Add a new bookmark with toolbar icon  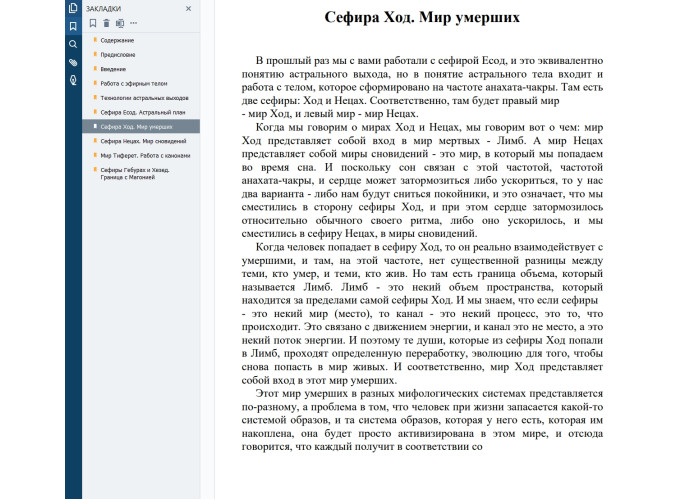pos(93,22)
